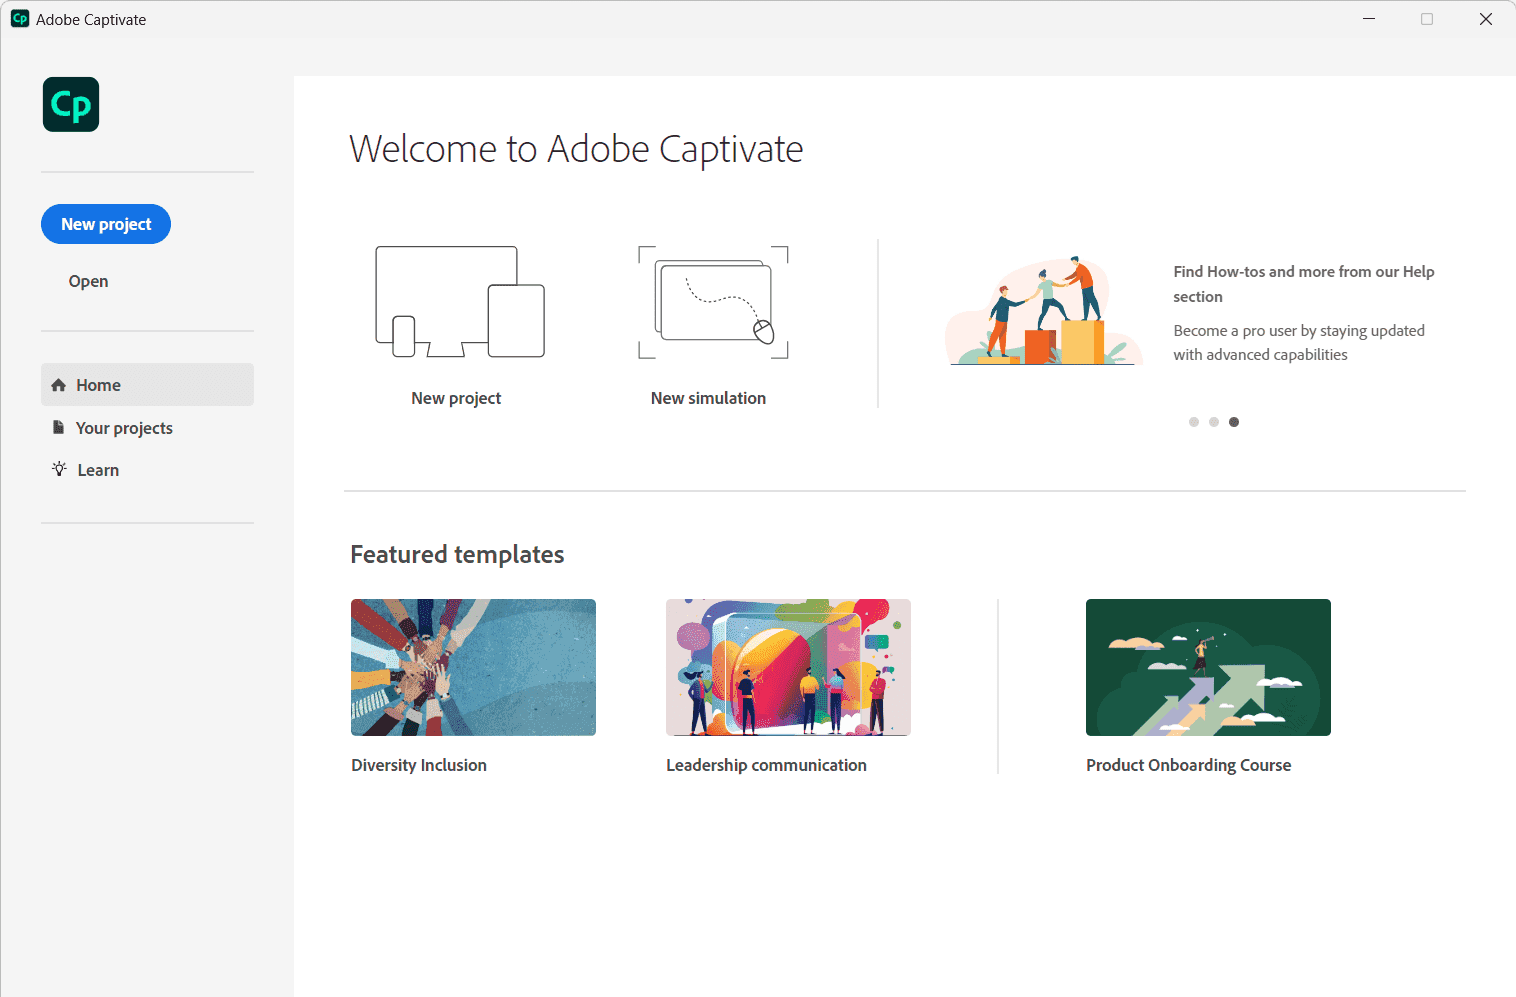
Task: Click the Your projects document icon
Action: [x=59, y=427]
